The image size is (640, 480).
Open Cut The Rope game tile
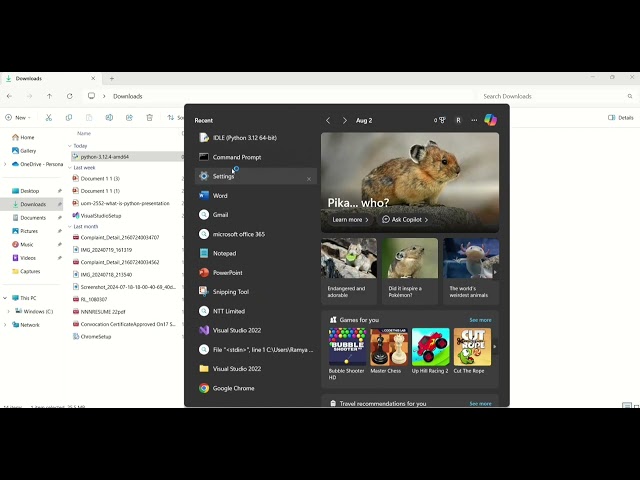(x=472, y=351)
